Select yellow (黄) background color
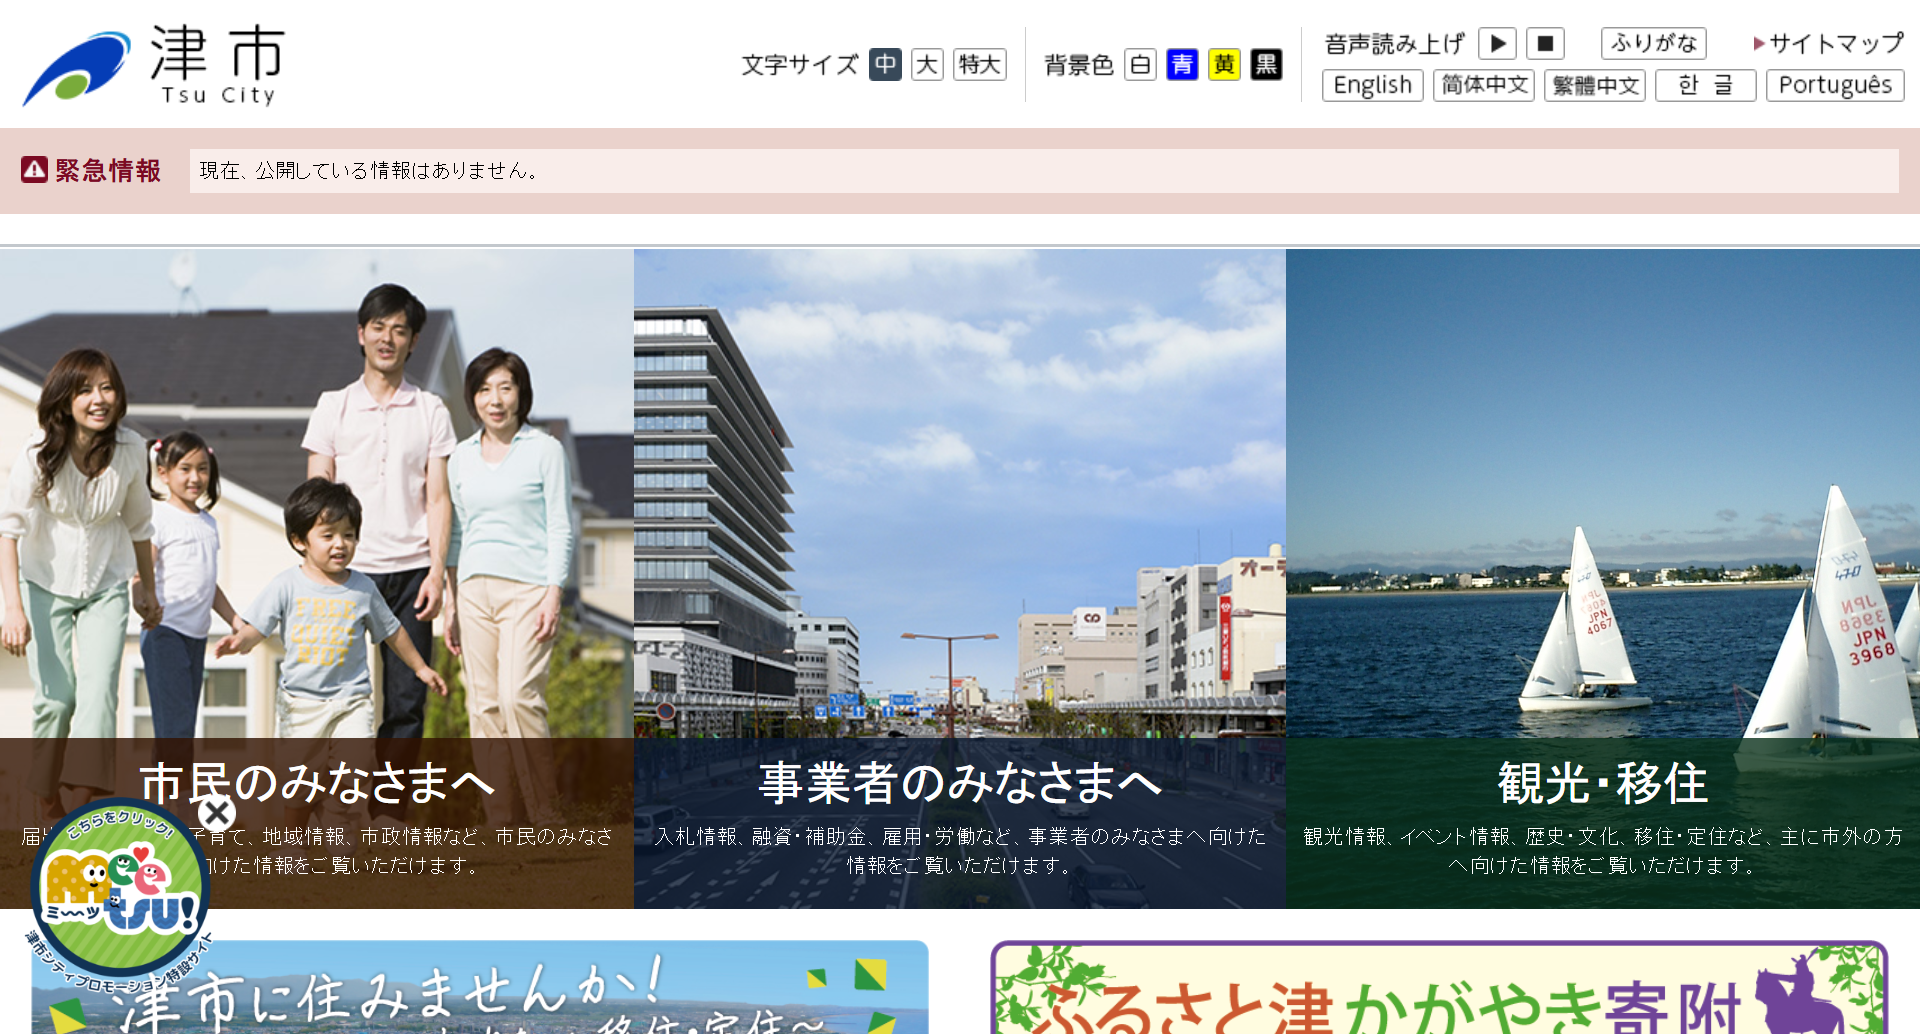This screenshot has height=1034, width=1920. [x=1224, y=65]
